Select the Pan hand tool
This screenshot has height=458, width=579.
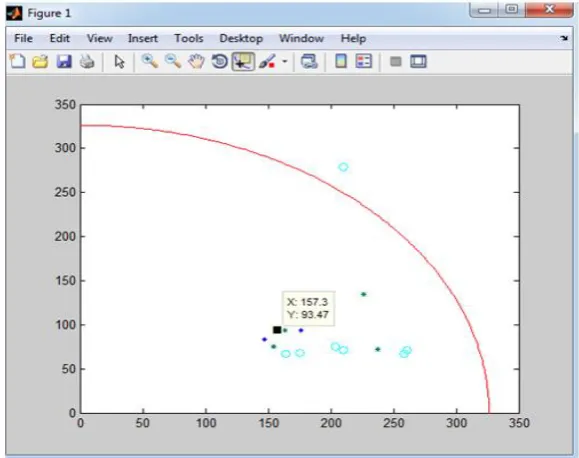[x=196, y=61]
